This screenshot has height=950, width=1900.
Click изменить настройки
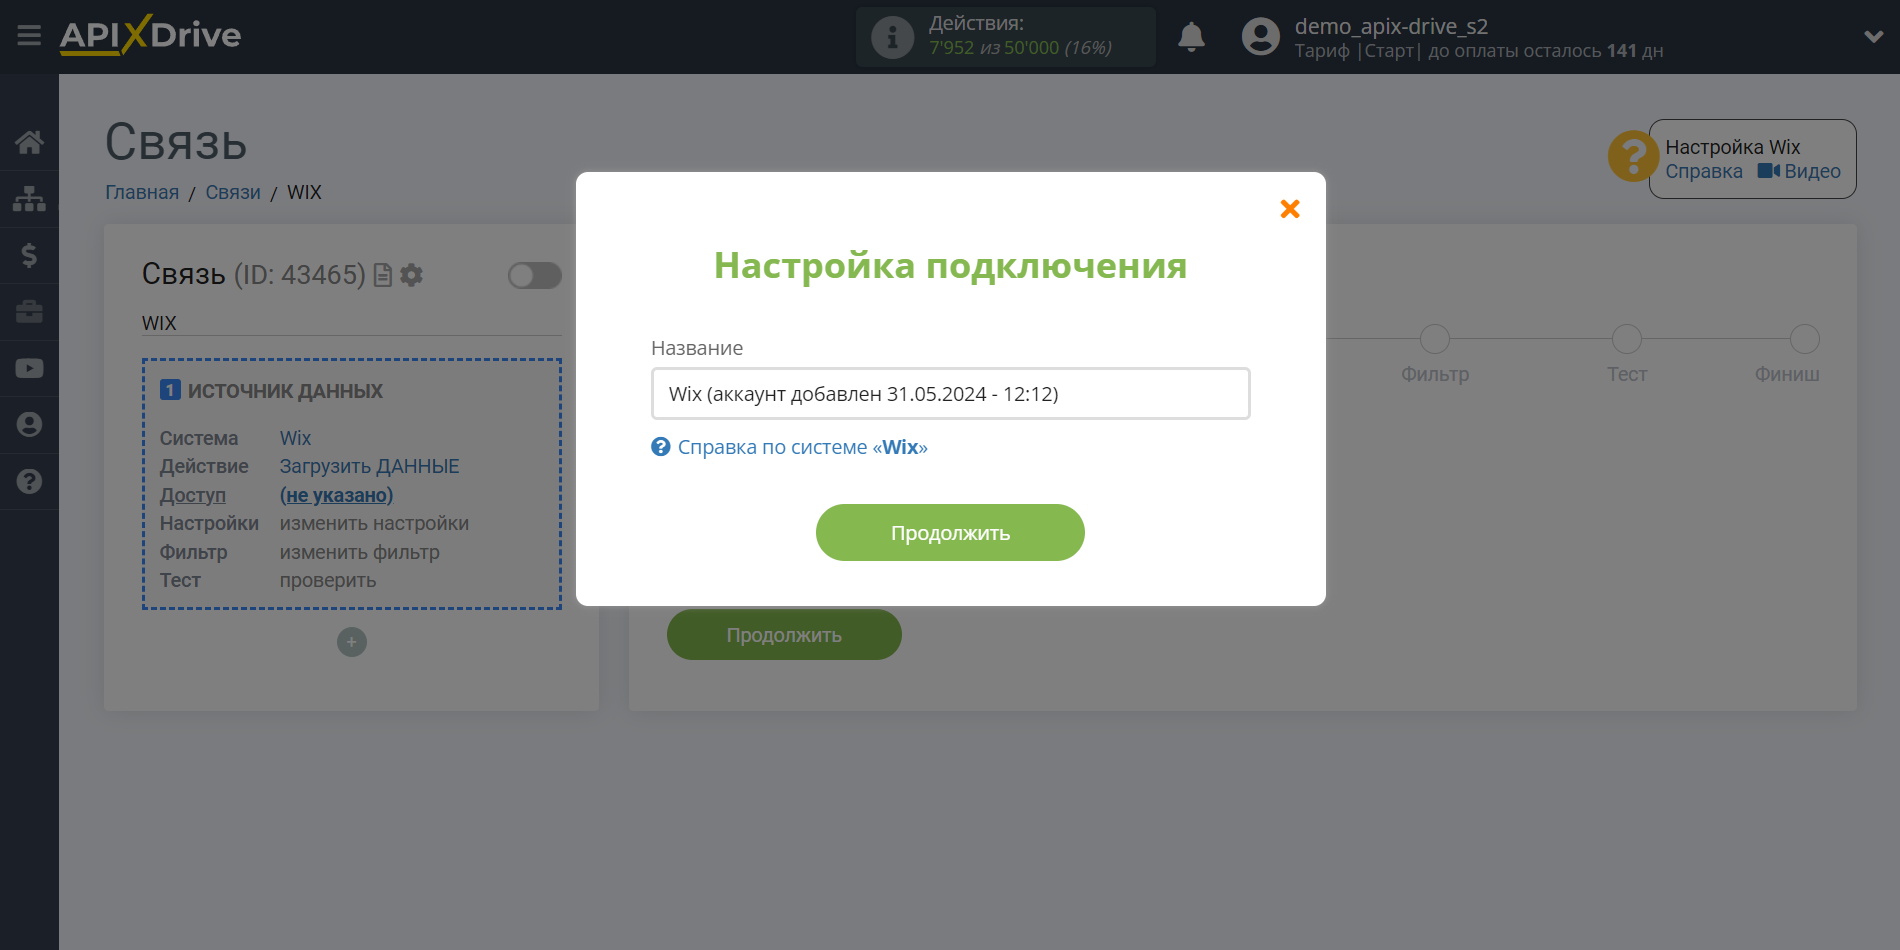click(x=374, y=523)
